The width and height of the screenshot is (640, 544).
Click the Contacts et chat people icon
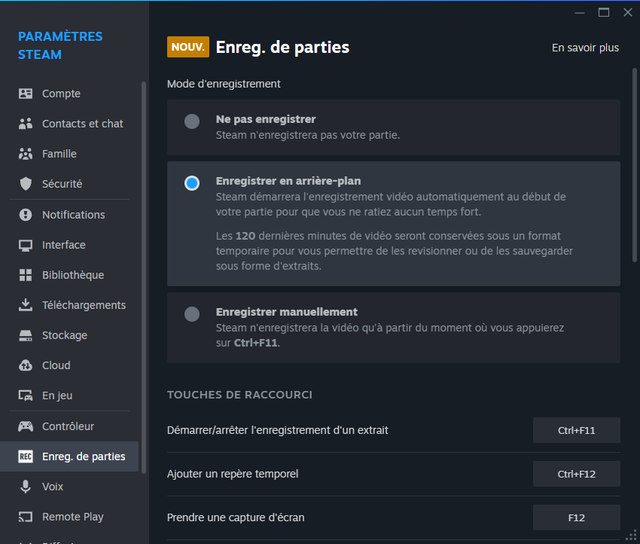coord(25,124)
